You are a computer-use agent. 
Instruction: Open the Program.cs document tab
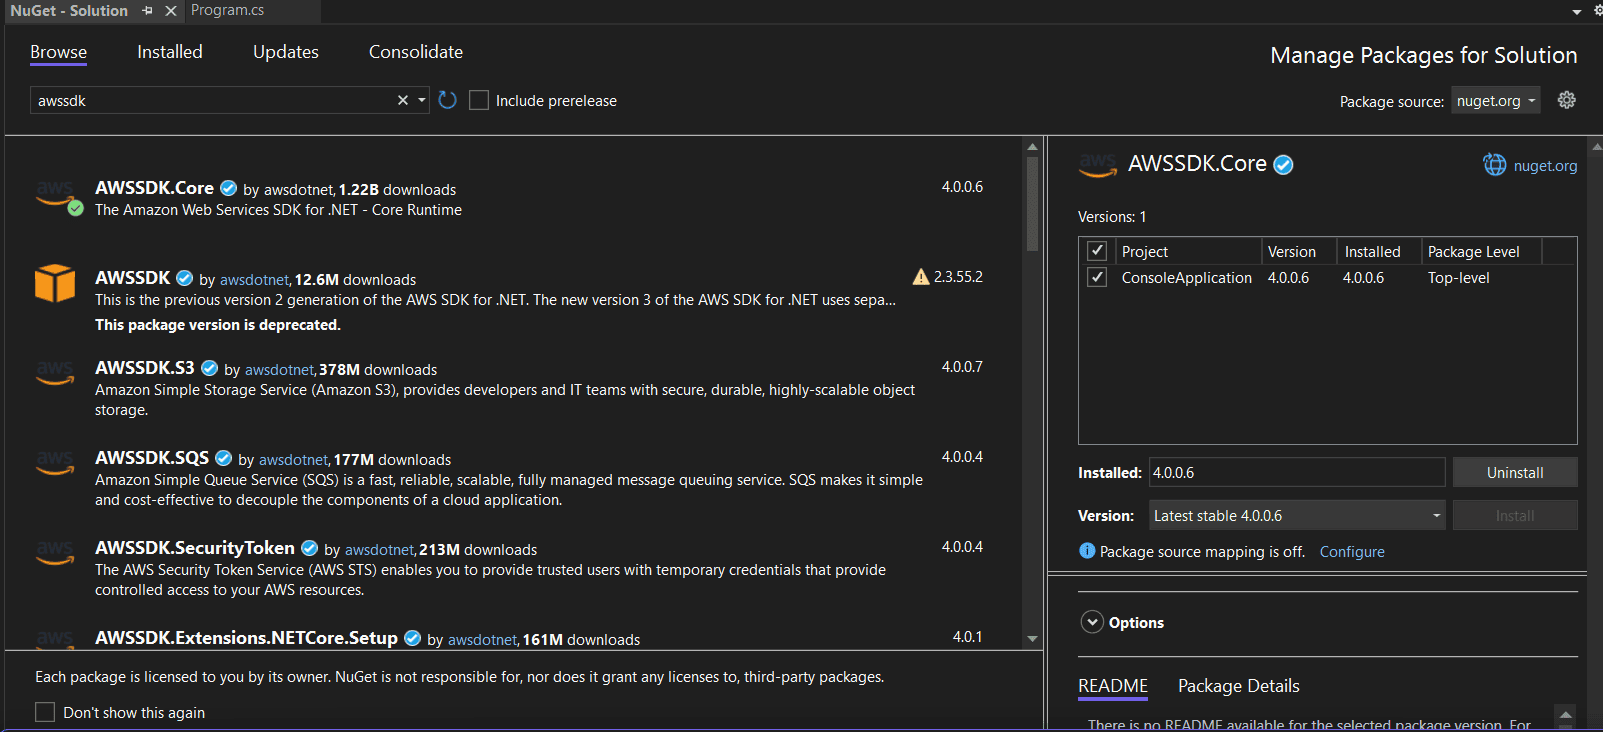point(228,10)
